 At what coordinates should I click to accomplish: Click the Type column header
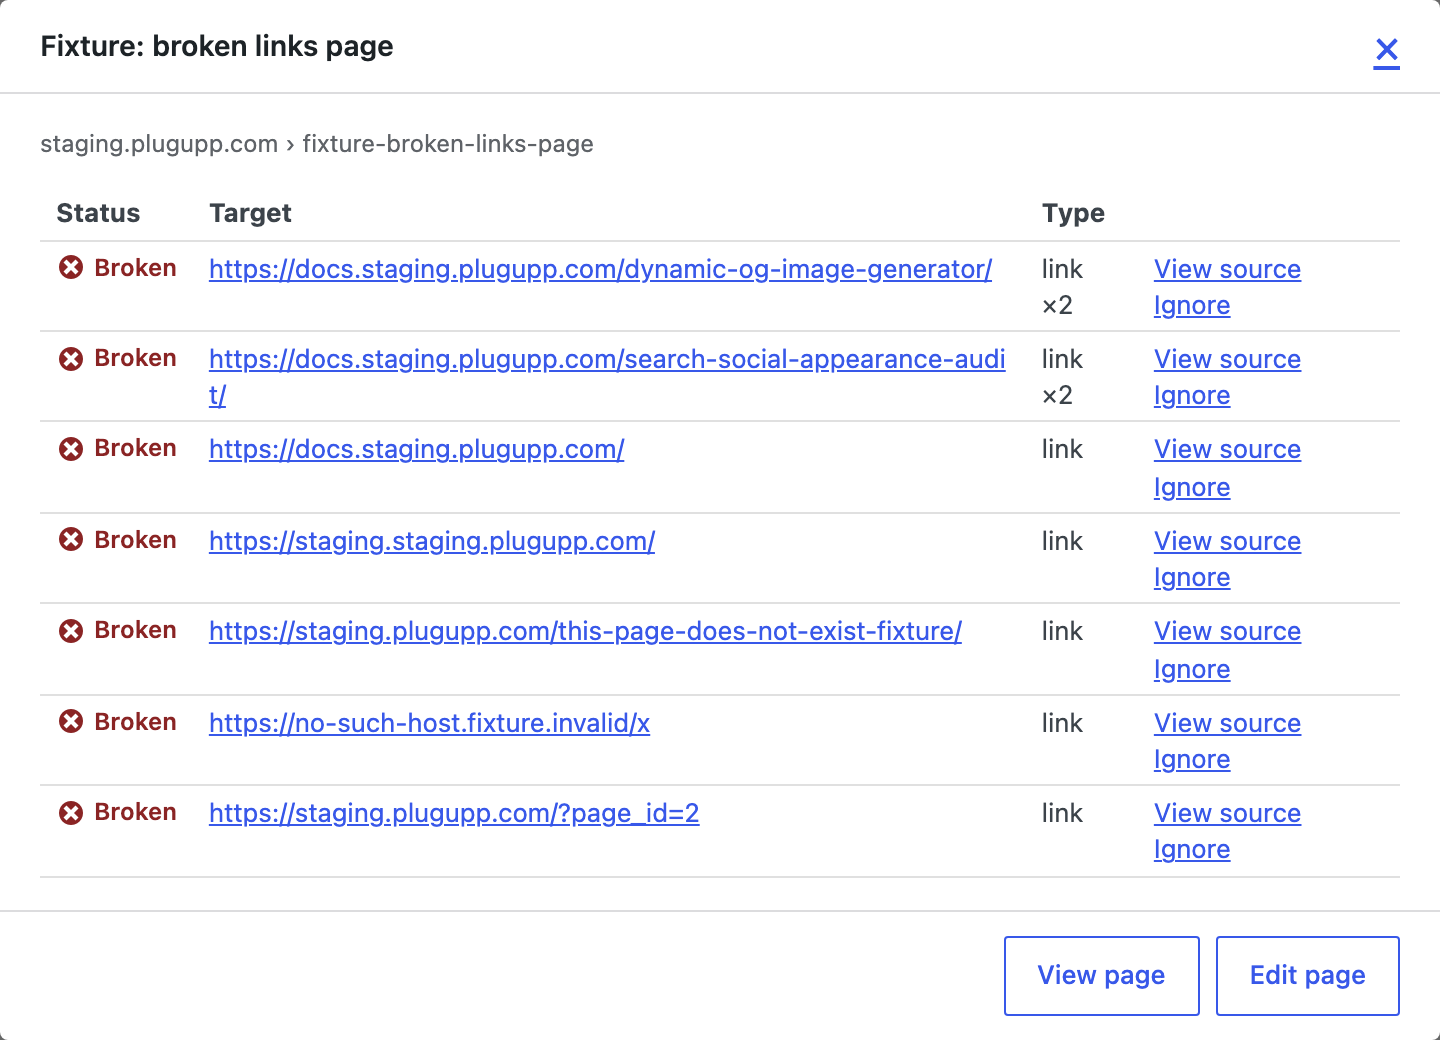tap(1073, 213)
